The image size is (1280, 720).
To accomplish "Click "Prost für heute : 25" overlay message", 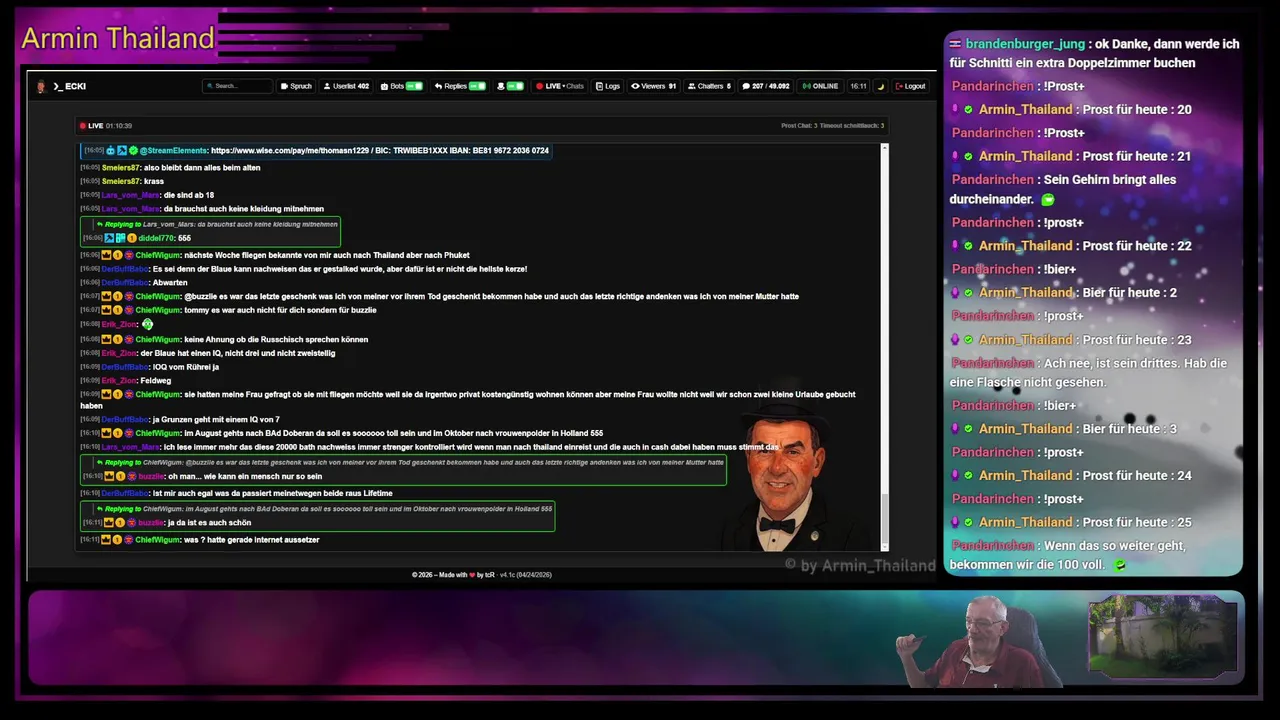I will (1136, 522).
